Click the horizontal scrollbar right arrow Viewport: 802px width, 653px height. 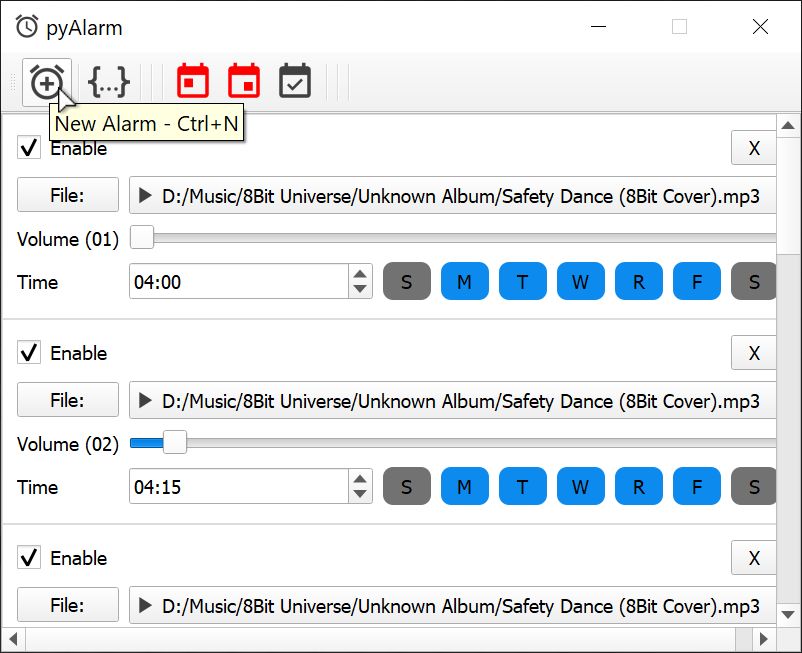click(x=764, y=639)
